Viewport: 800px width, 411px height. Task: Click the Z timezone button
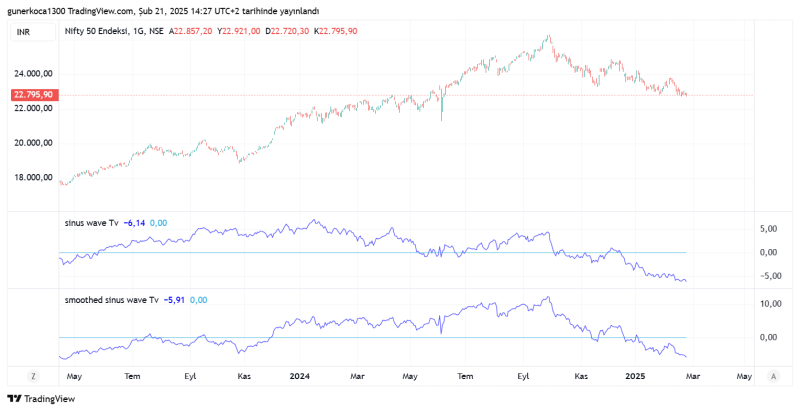point(33,376)
